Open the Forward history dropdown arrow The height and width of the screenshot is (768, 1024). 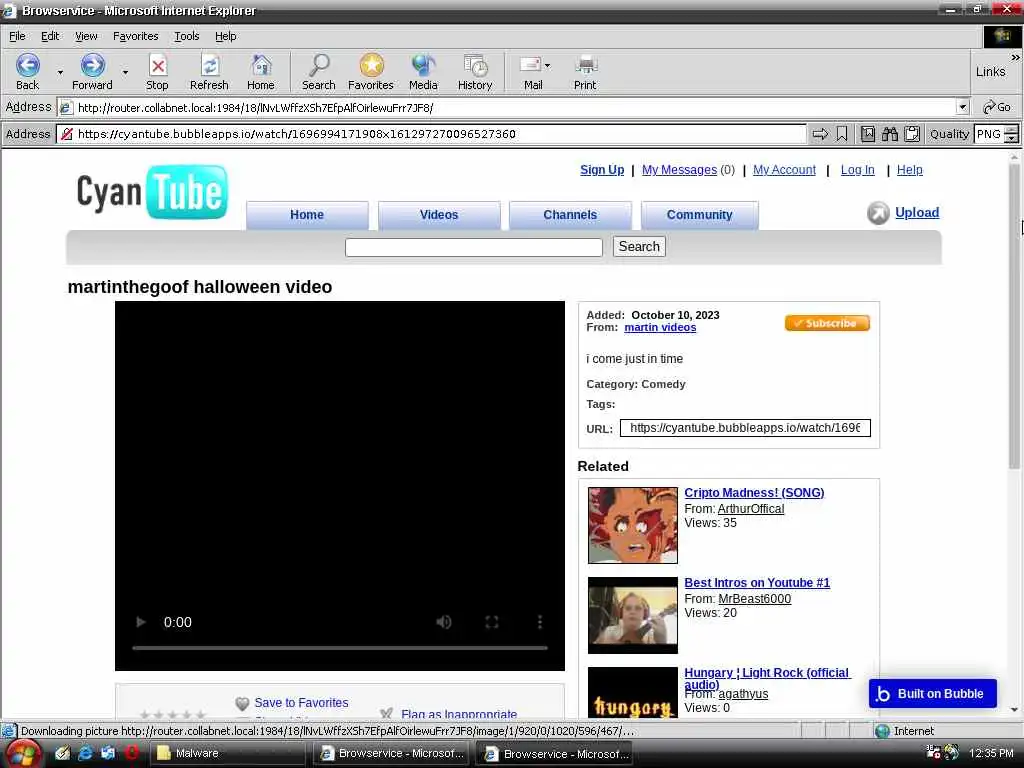point(125,72)
